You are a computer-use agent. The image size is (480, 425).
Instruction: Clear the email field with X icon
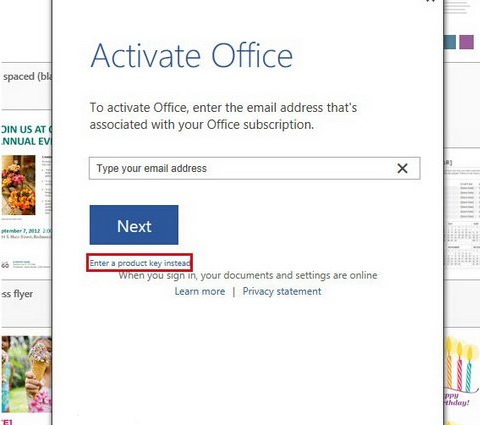pos(402,168)
